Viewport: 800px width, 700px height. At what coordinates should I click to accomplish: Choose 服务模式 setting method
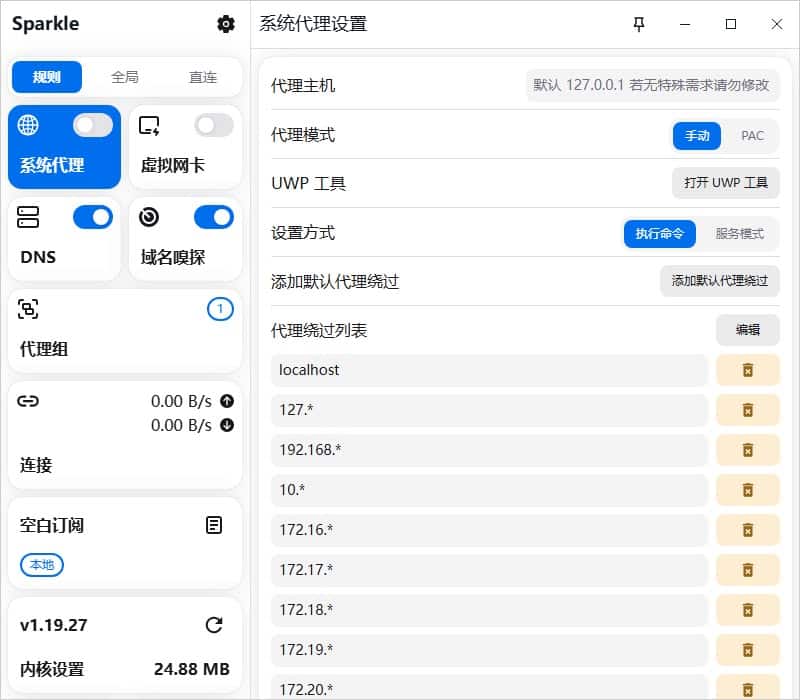point(739,234)
